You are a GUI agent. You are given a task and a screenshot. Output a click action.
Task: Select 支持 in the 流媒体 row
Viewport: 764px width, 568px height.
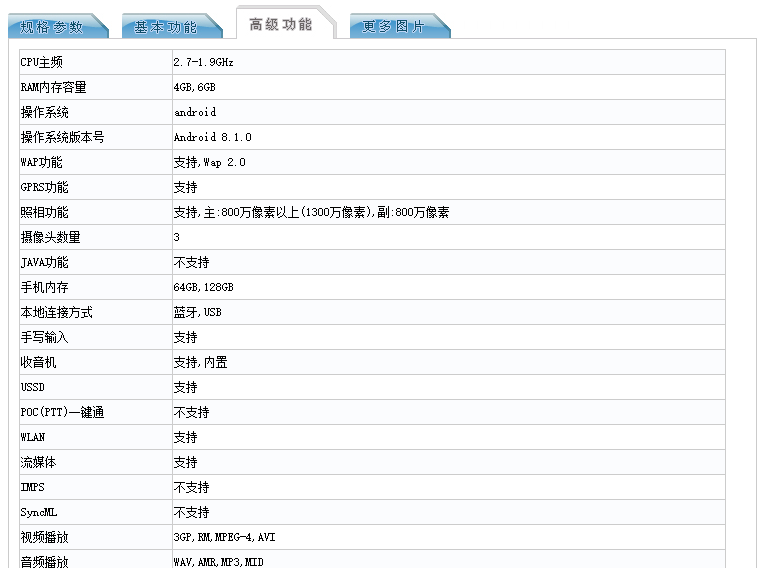click(x=186, y=462)
